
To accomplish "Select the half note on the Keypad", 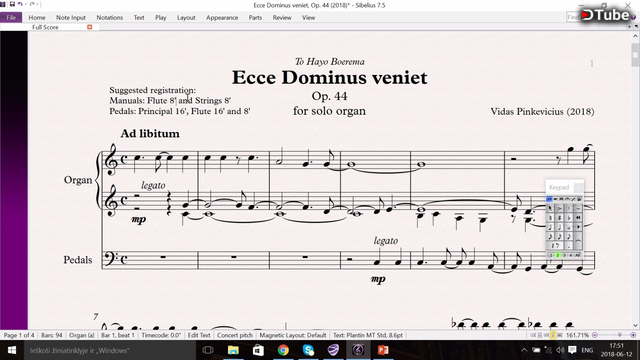I will (560, 227).
